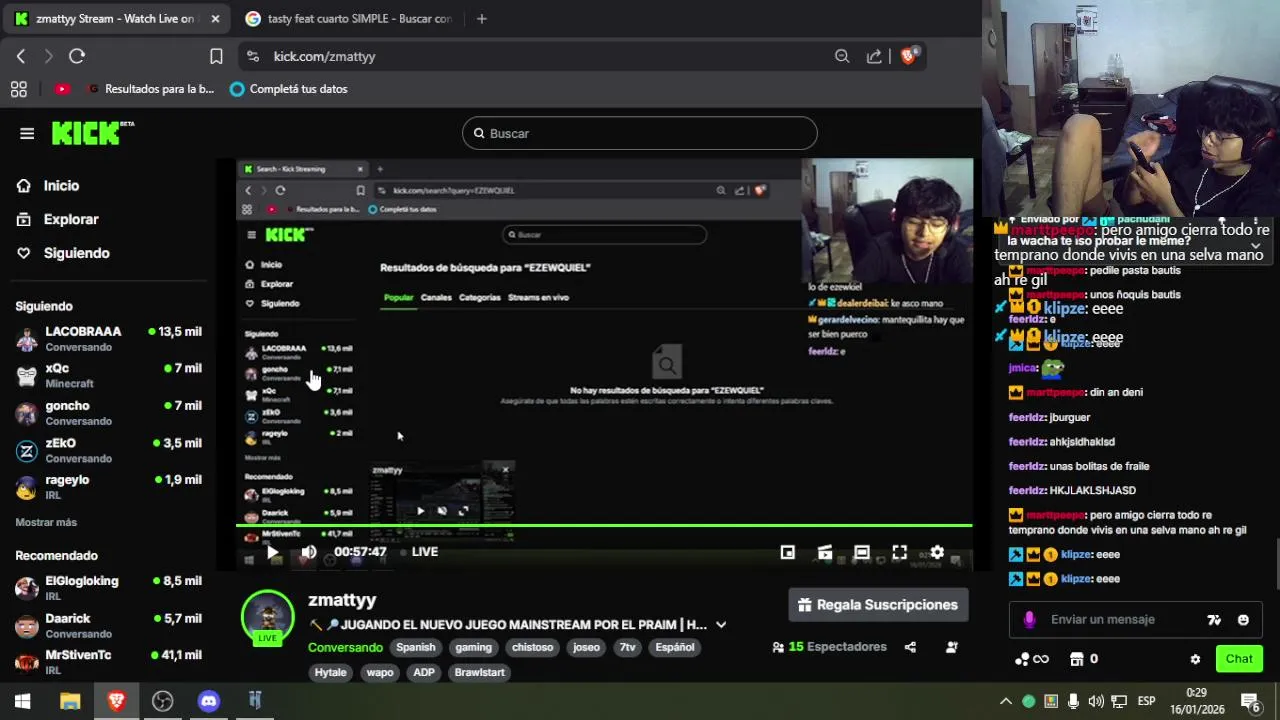This screenshot has width=1280, height=720.
Task: Open the emoji smiley picker
Action: (x=1243, y=620)
